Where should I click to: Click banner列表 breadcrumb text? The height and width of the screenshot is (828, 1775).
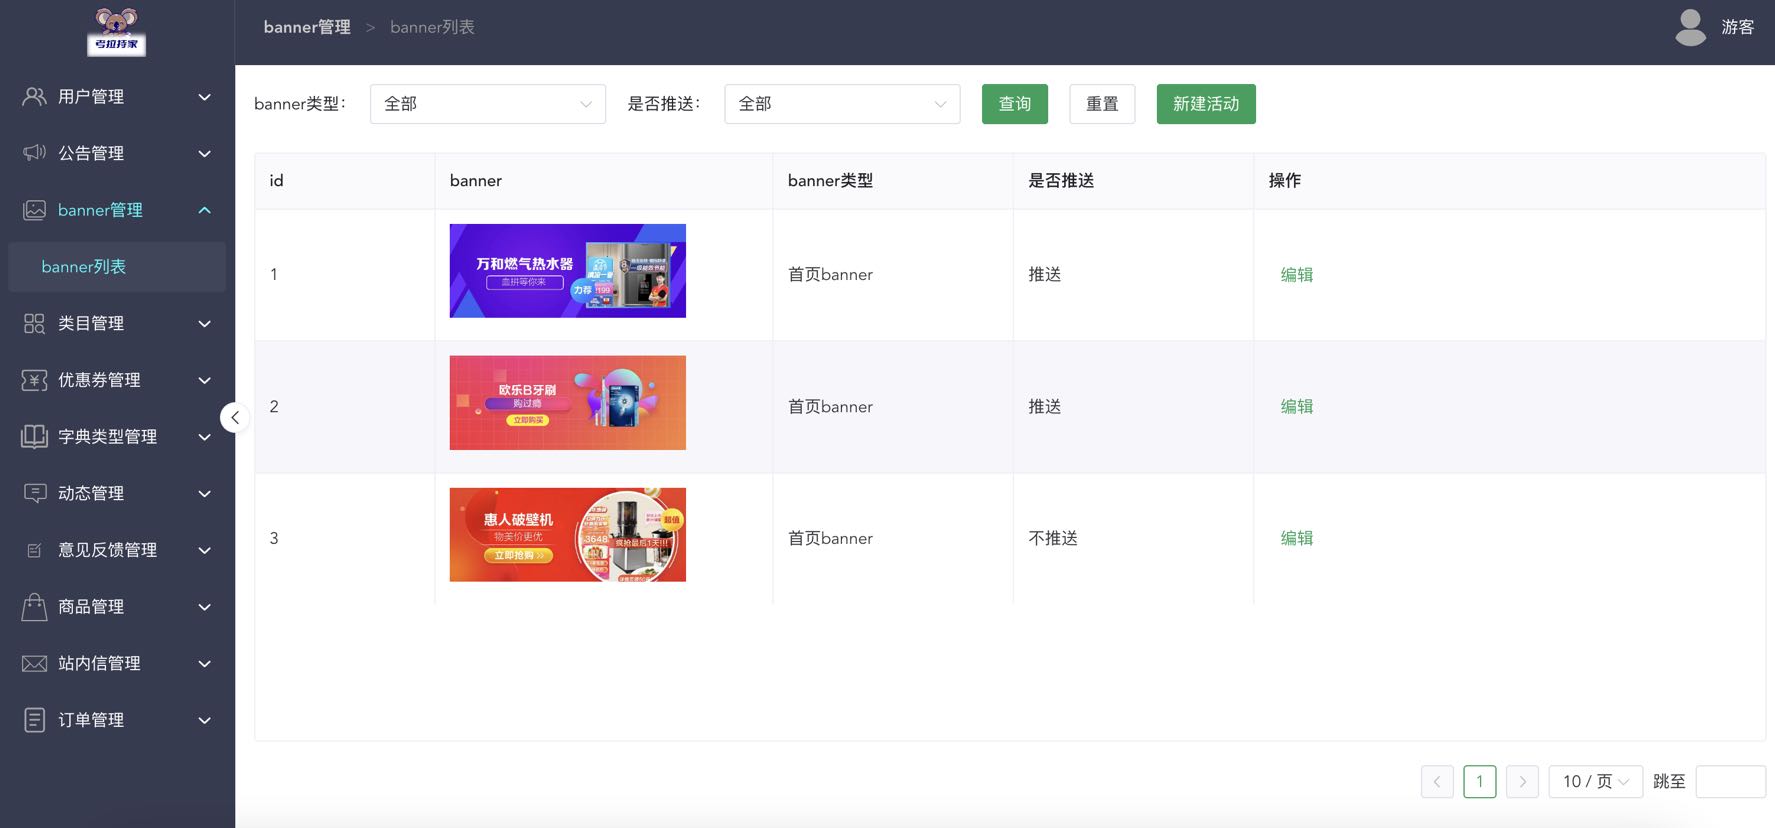(432, 27)
